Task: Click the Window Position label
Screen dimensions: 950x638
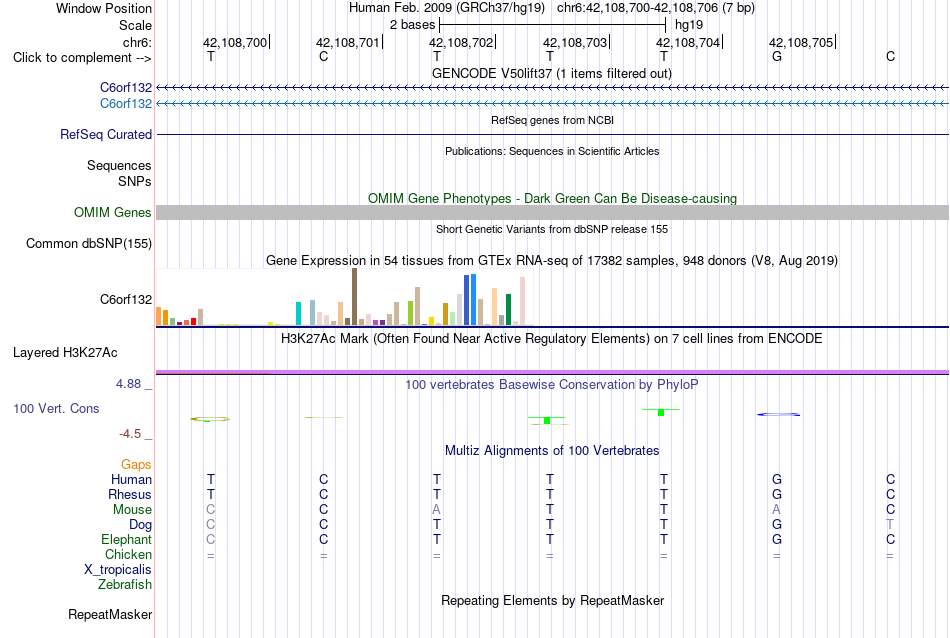Action: [x=104, y=8]
